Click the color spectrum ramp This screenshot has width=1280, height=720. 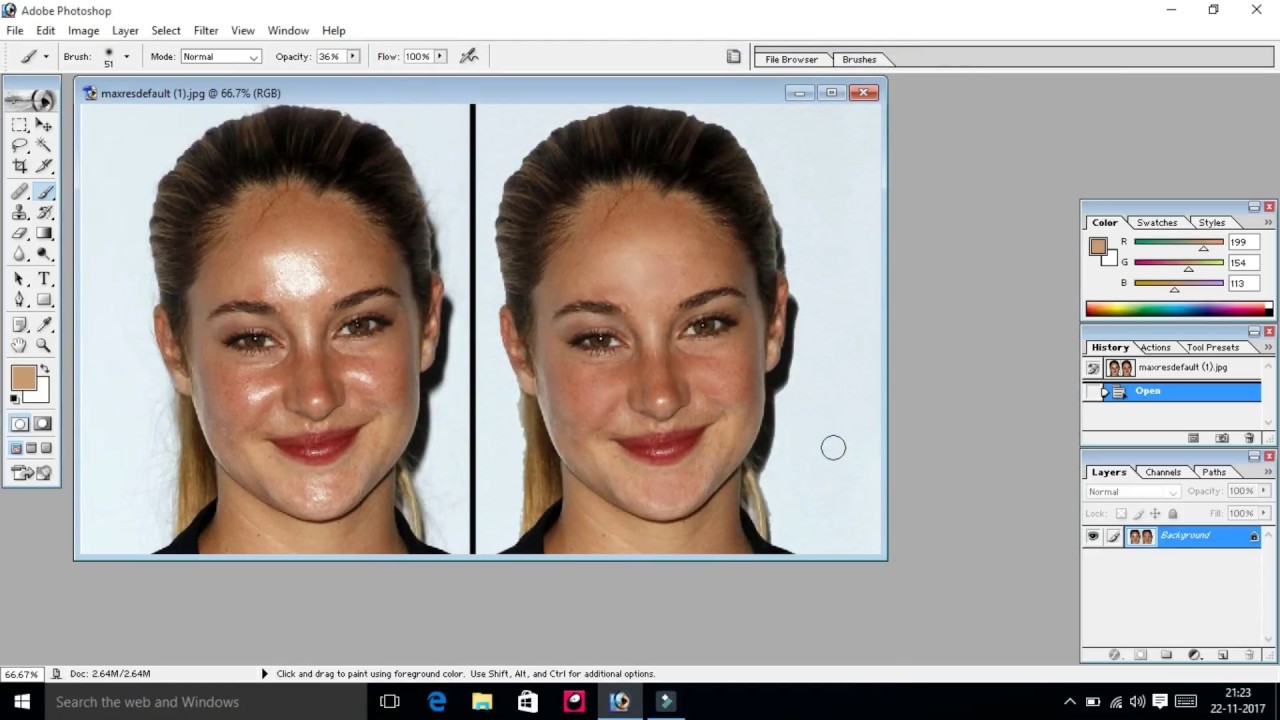pyautogui.click(x=1179, y=309)
